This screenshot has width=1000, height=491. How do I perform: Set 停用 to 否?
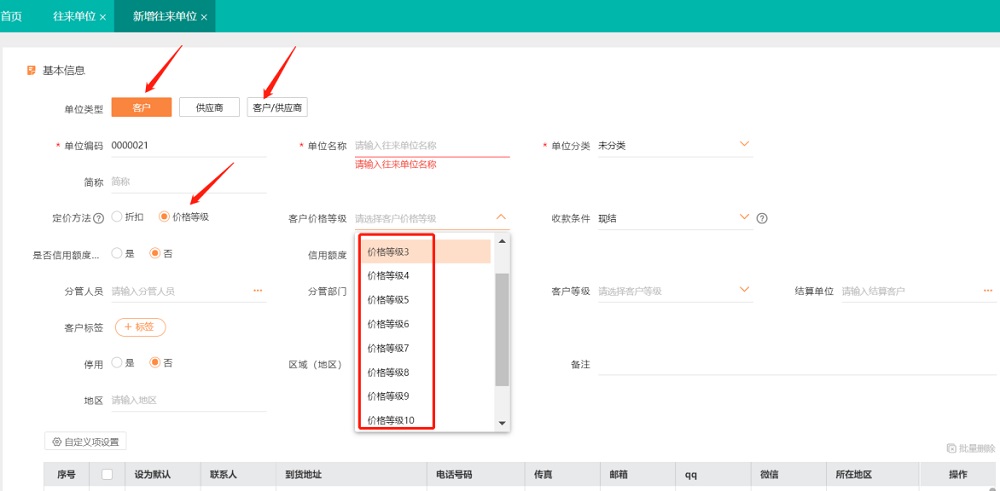(x=155, y=362)
